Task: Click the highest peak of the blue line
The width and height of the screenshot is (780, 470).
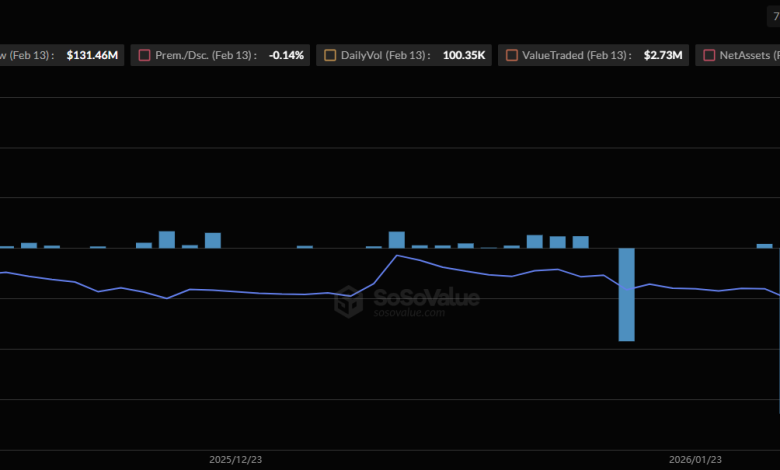Action: point(397,256)
